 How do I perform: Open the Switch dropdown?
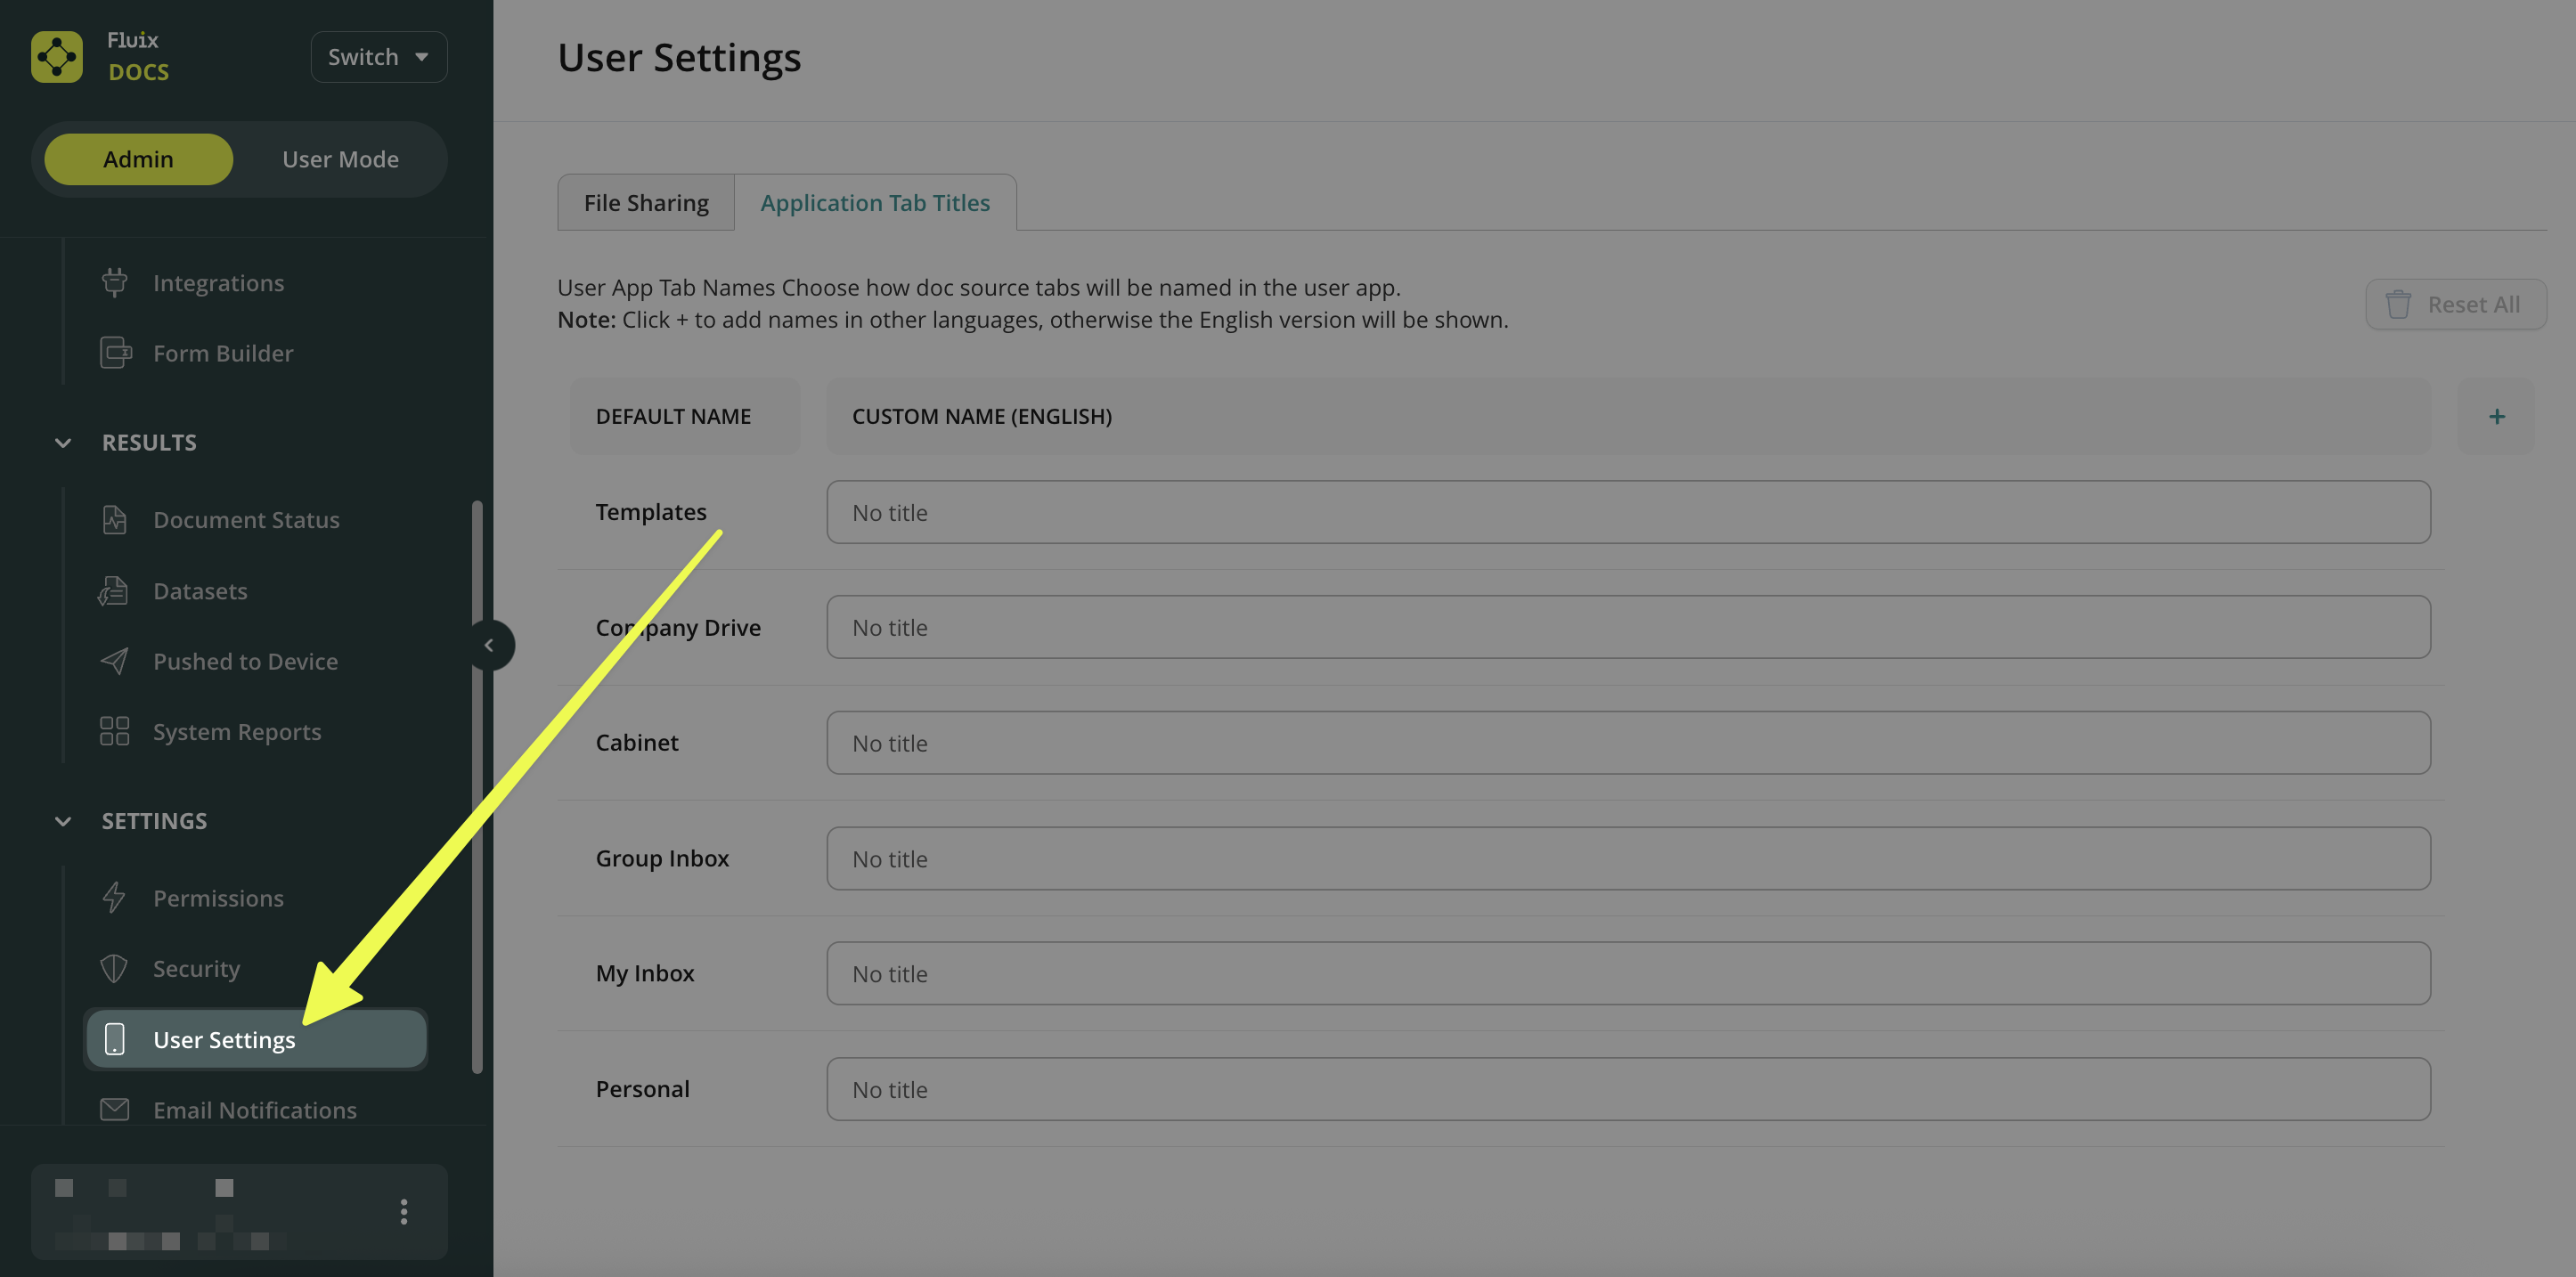[x=378, y=57]
